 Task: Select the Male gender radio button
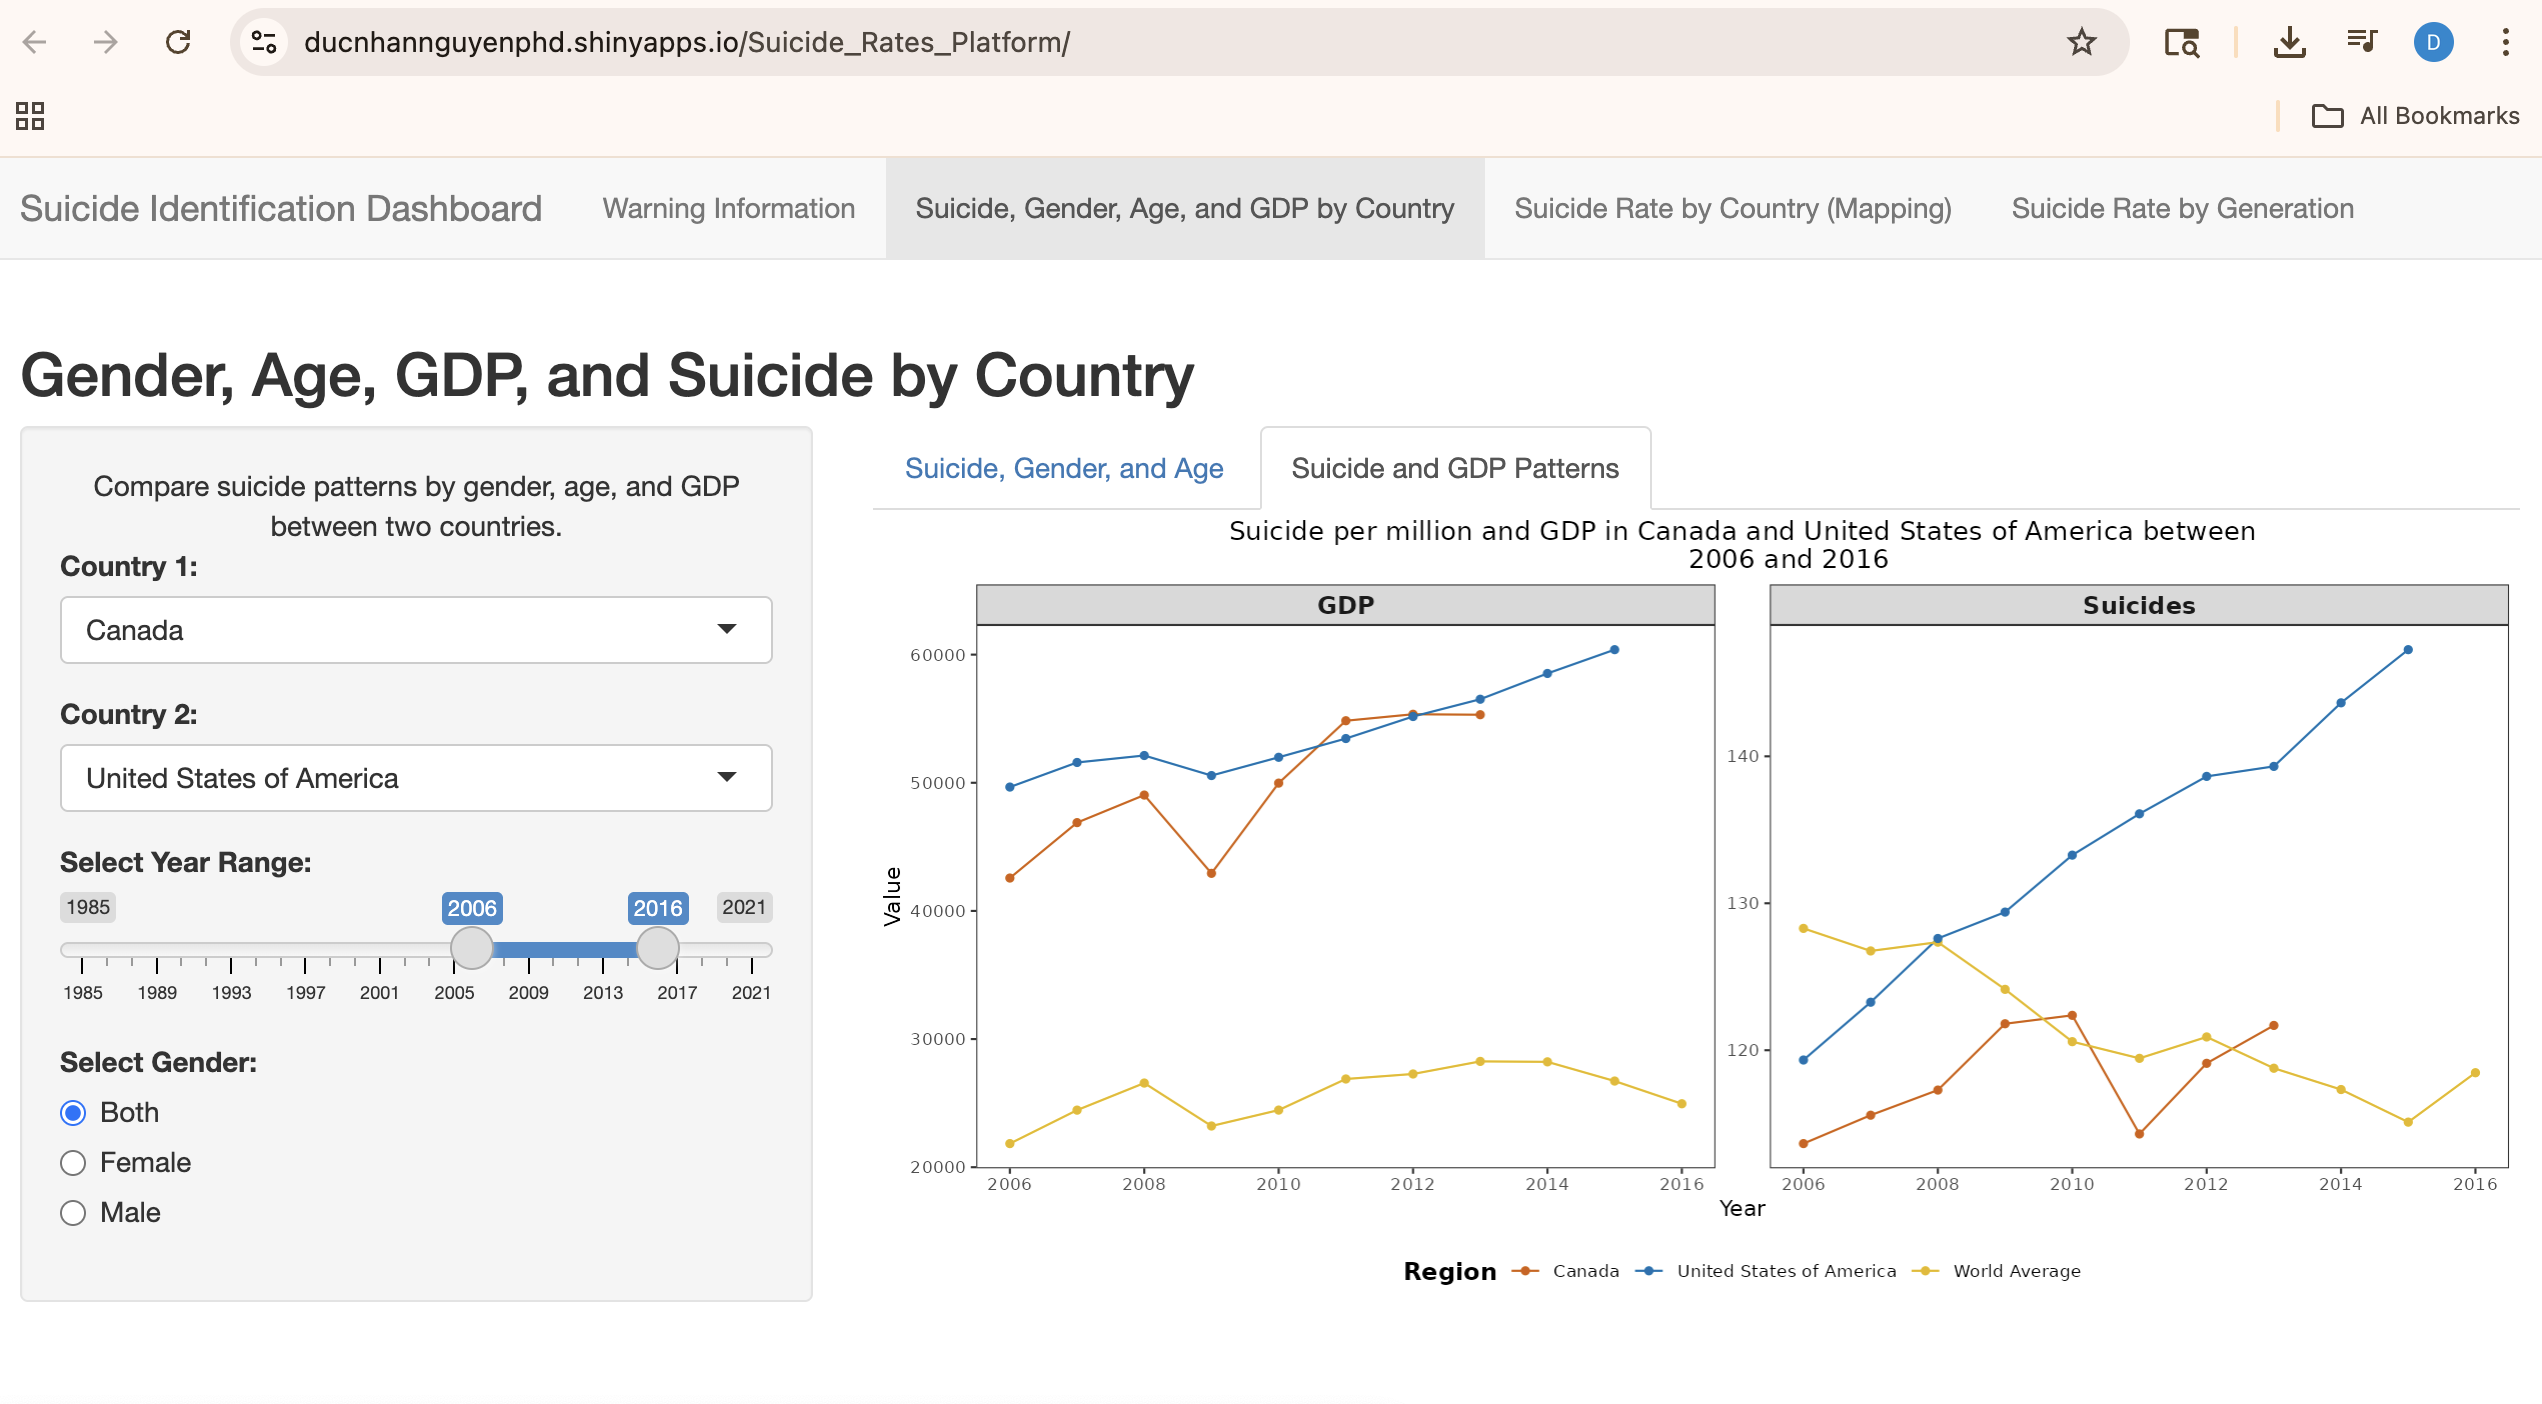coord(73,1213)
